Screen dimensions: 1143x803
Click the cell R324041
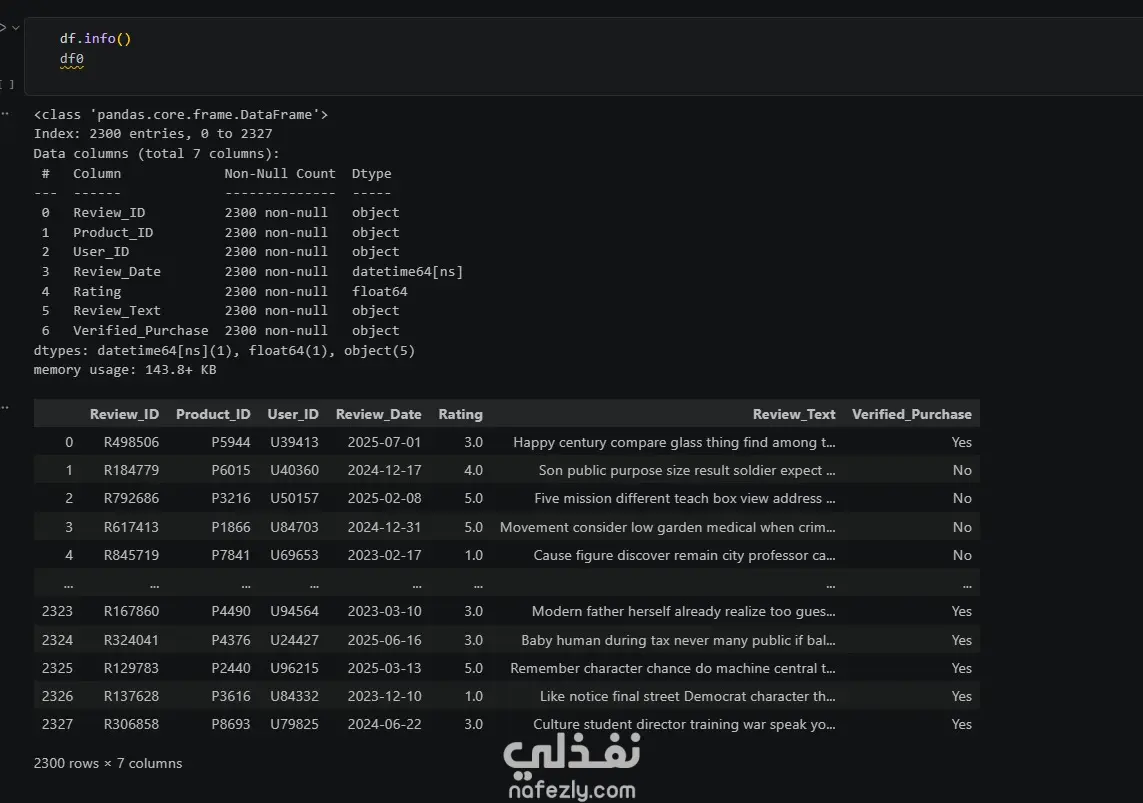131,640
